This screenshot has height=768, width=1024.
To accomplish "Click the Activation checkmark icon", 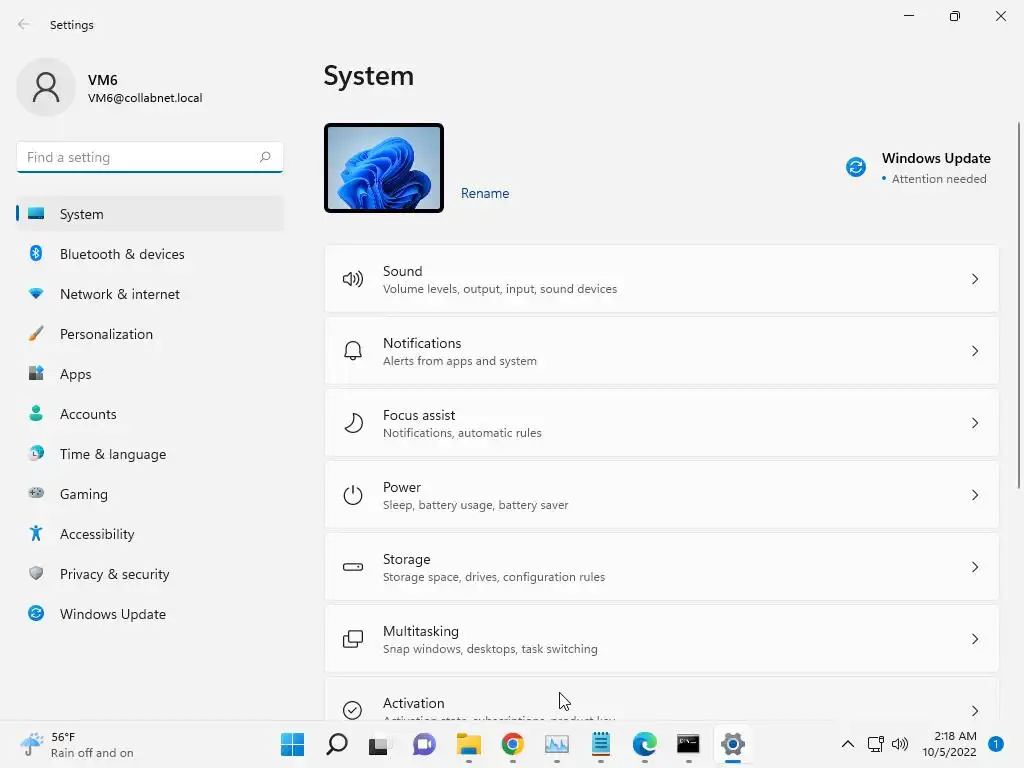I will click(x=353, y=710).
